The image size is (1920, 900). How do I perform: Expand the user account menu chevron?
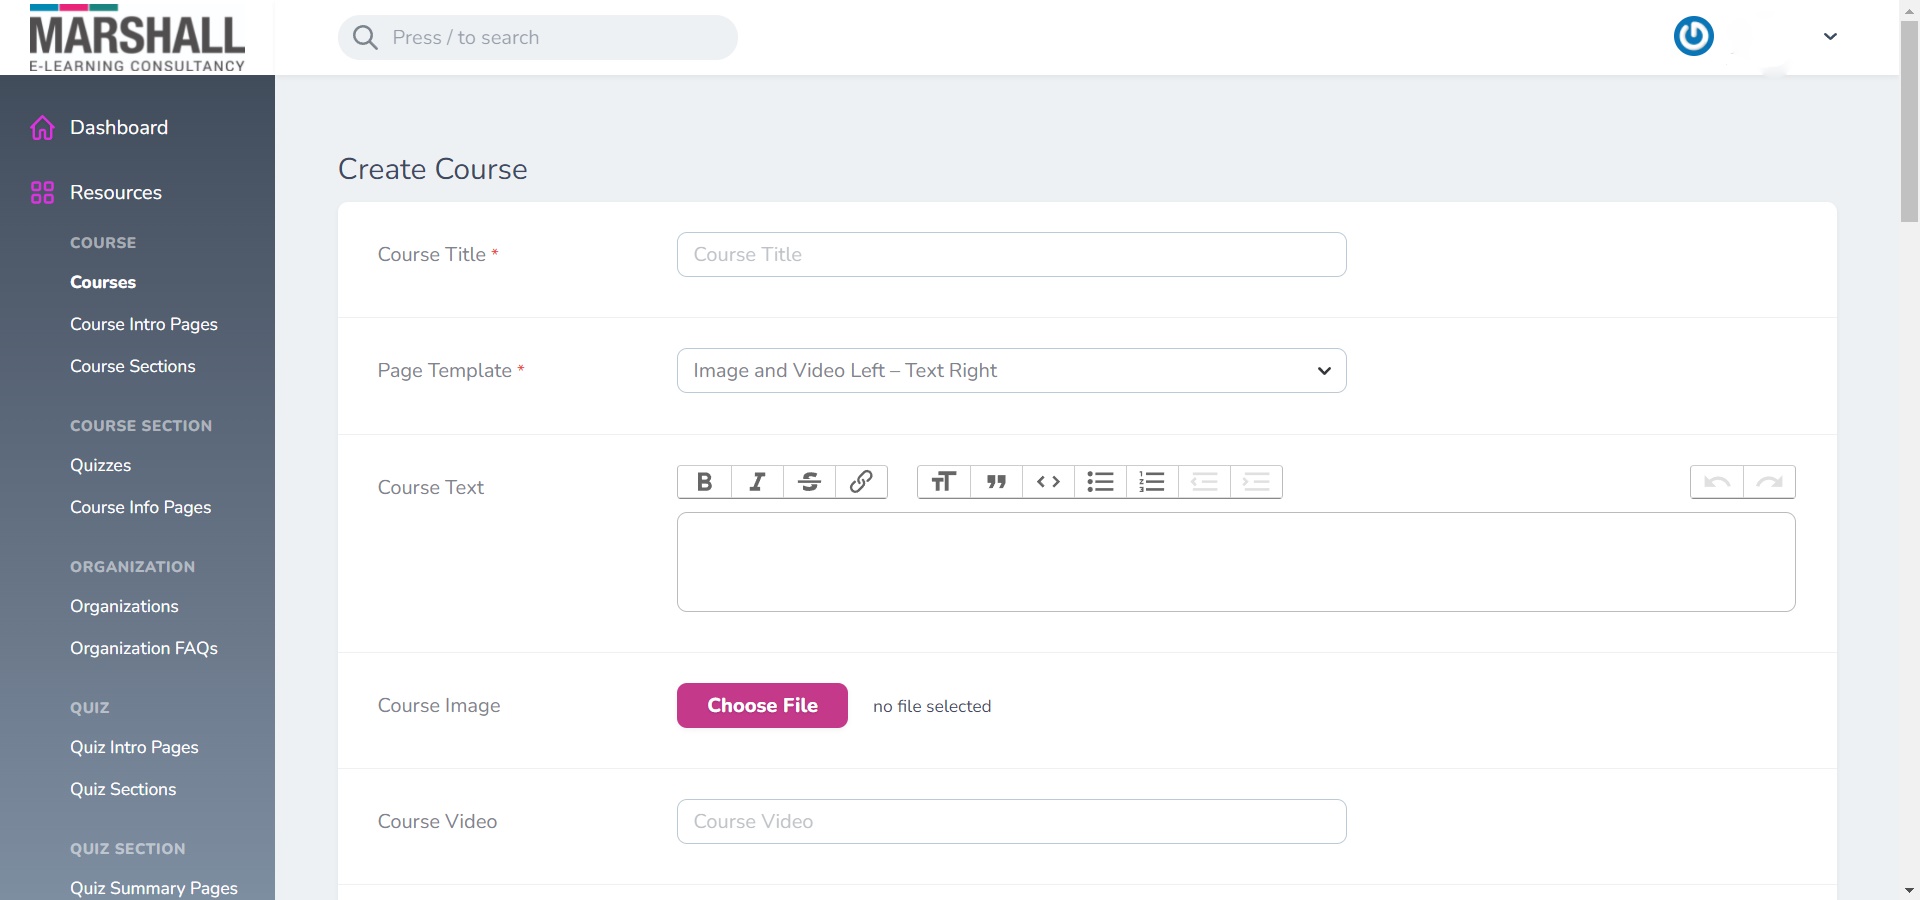[x=1830, y=37]
